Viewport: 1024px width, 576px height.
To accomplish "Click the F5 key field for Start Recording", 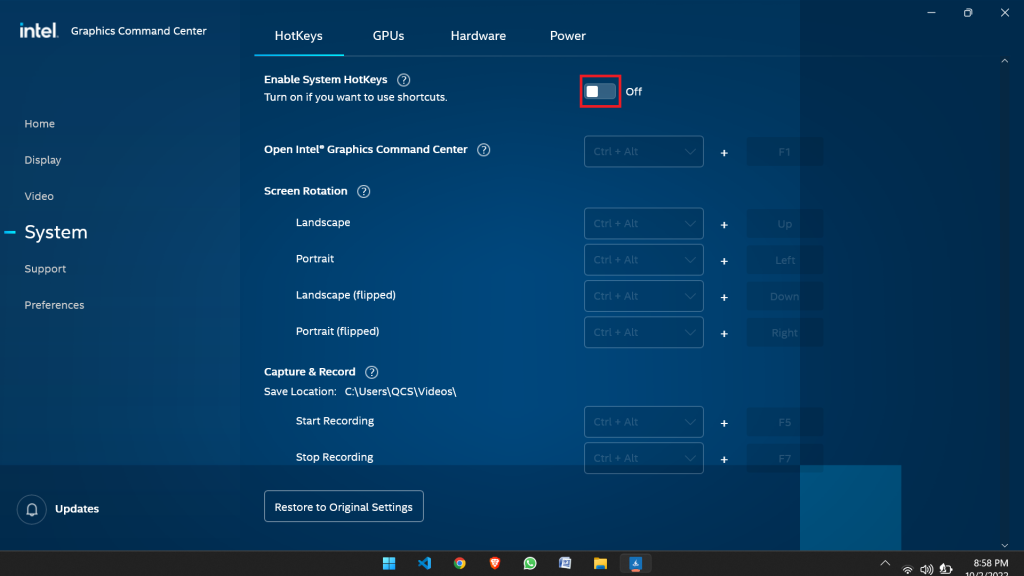I will click(784, 423).
